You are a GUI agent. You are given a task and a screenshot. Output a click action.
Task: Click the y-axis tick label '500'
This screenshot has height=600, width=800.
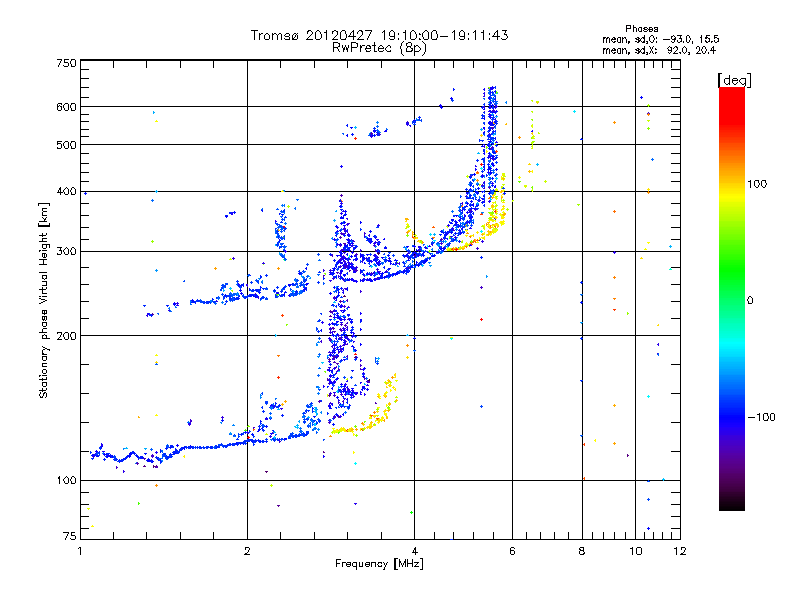point(66,145)
